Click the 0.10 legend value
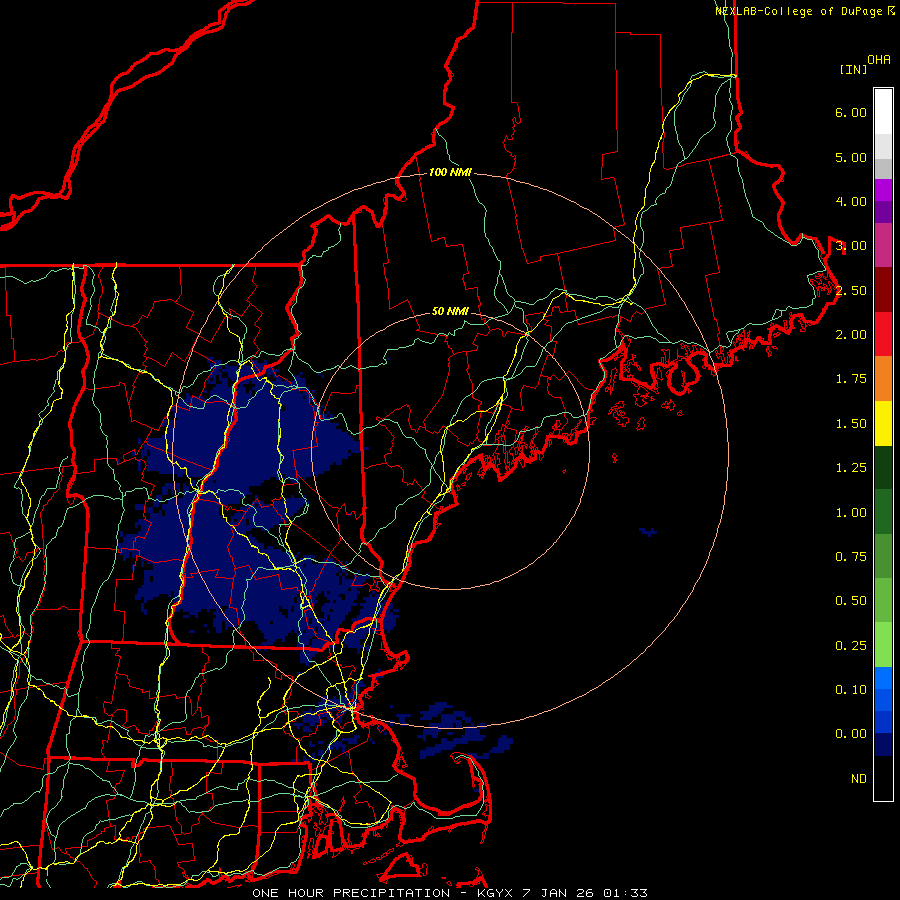This screenshot has width=900, height=900. pyautogui.click(x=851, y=690)
